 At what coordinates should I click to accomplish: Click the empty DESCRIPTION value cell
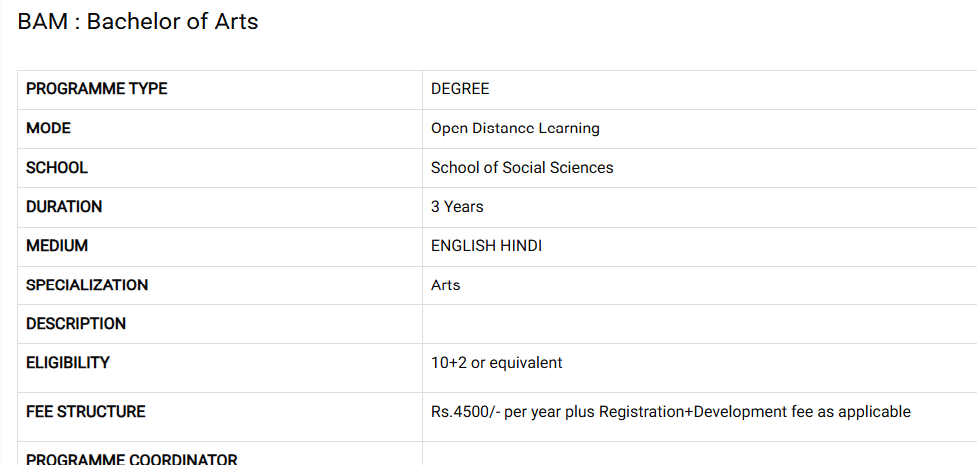pyautogui.click(x=699, y=324)
